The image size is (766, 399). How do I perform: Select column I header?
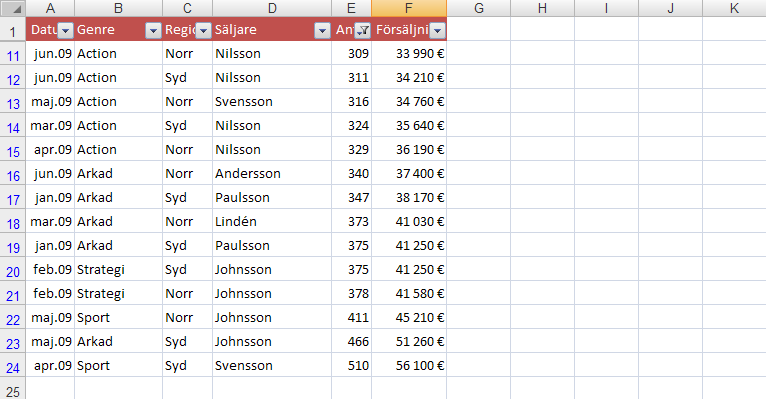tap(606, 8)
